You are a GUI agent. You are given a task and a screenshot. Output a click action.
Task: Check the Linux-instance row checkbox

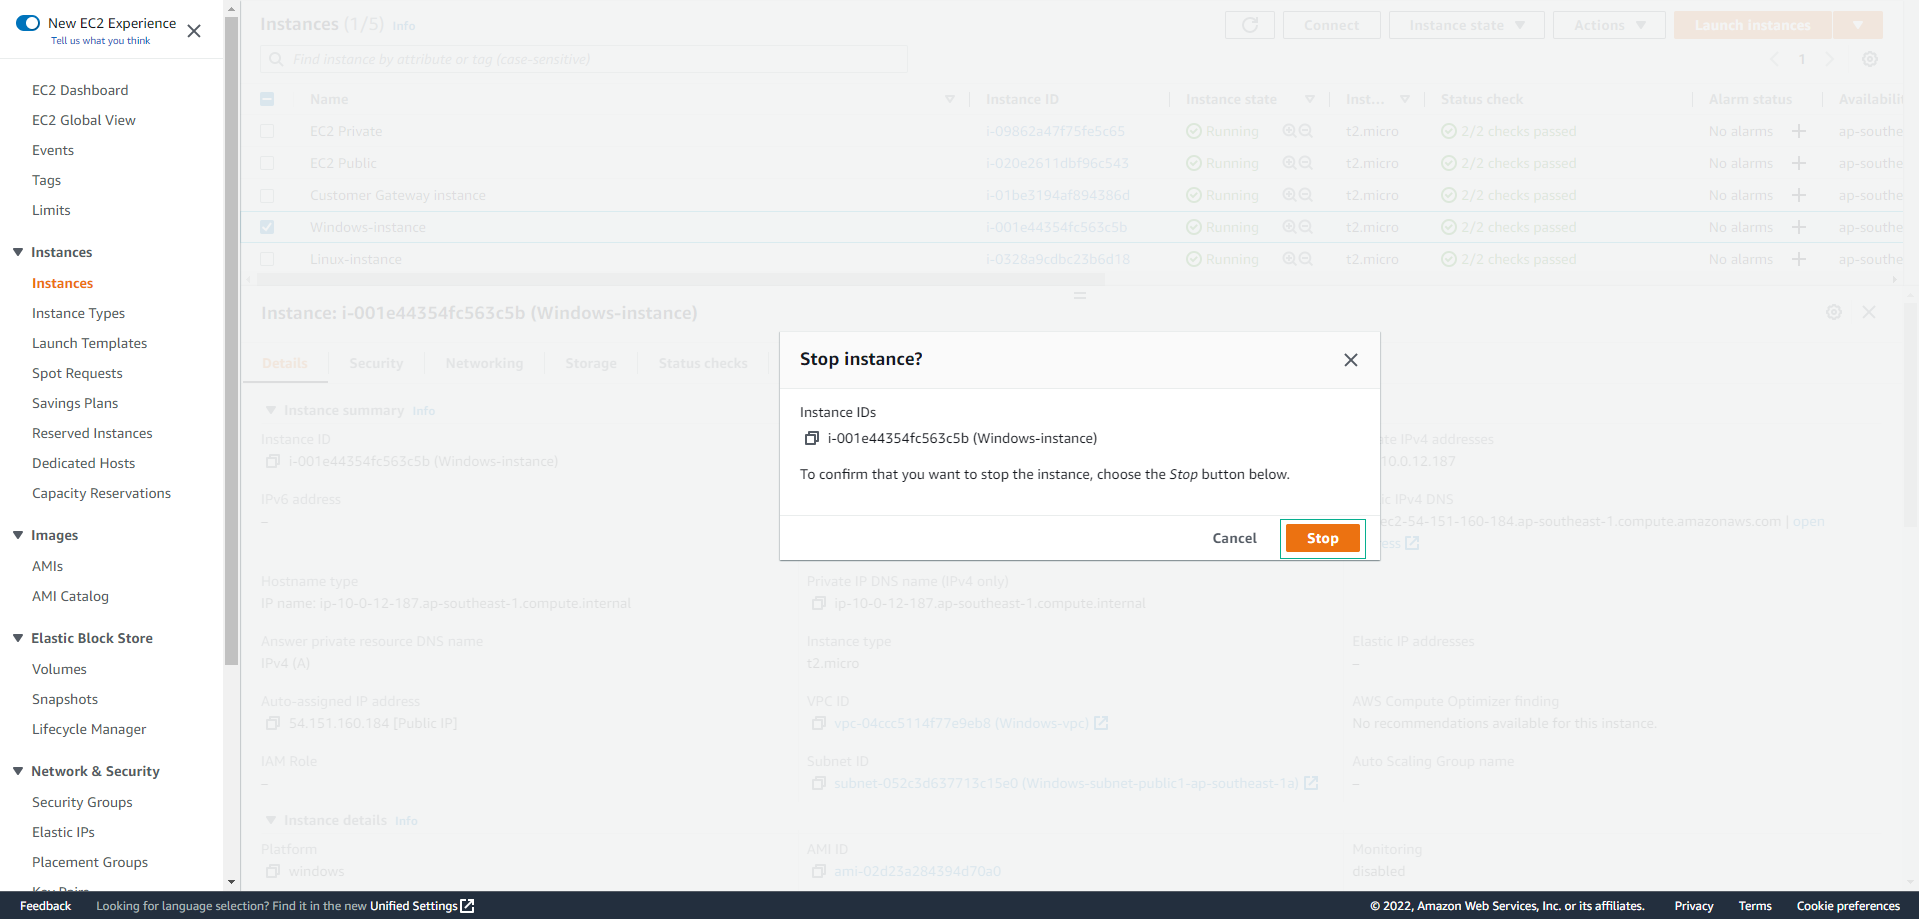click(267, 259)
